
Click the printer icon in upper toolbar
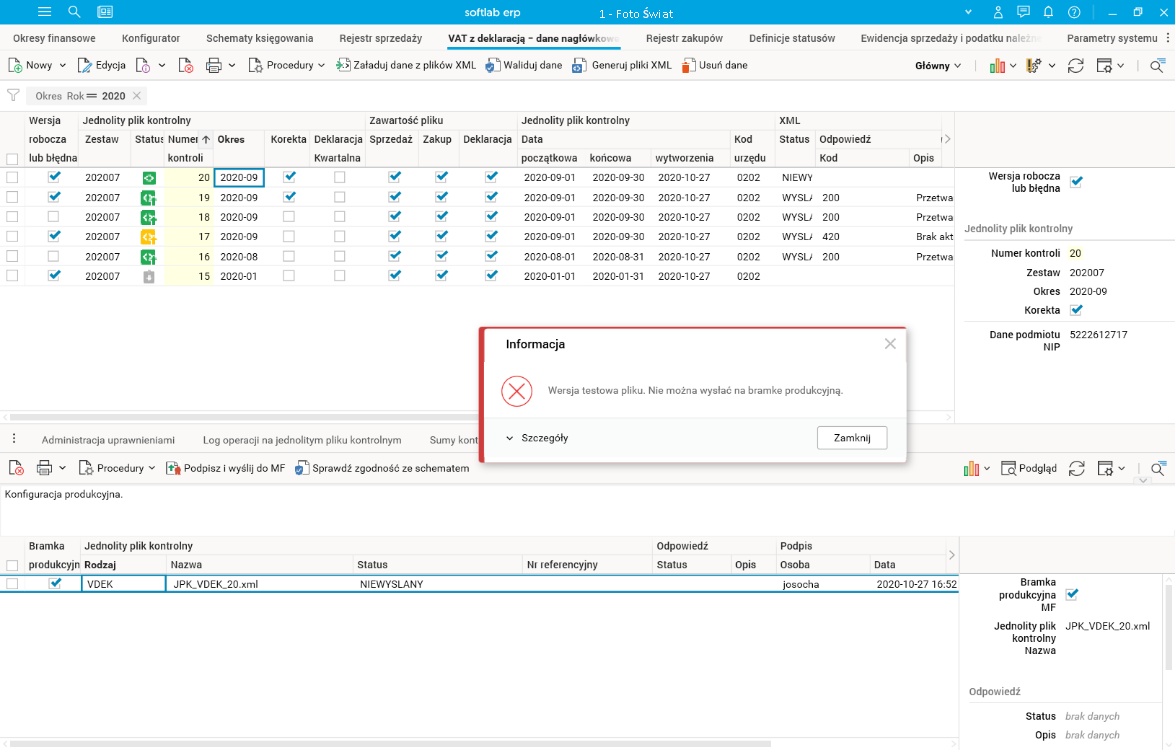pyautogui.click(x=214, y=66)
